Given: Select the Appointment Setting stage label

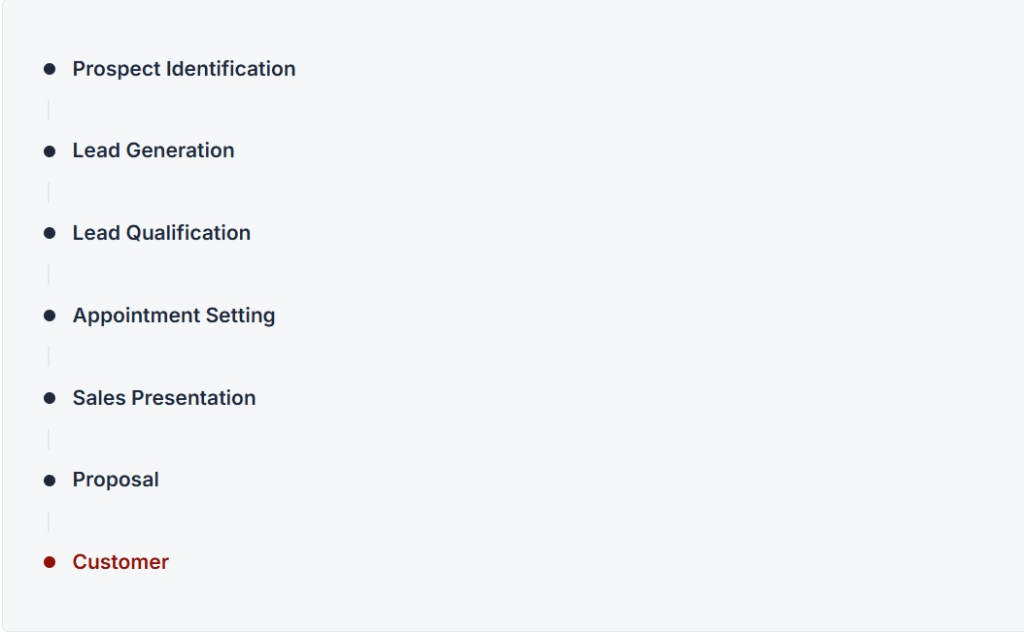Looking at the screenshot, I should [174, 316].
